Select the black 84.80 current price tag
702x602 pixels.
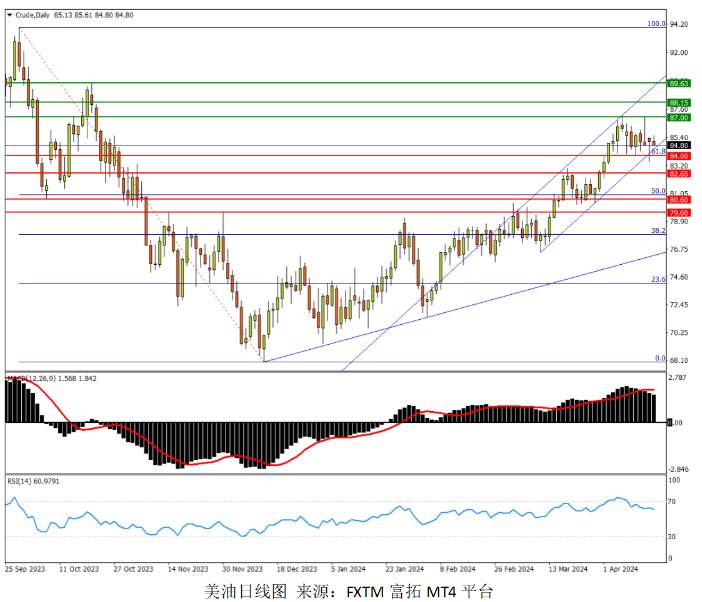[680, 145]
